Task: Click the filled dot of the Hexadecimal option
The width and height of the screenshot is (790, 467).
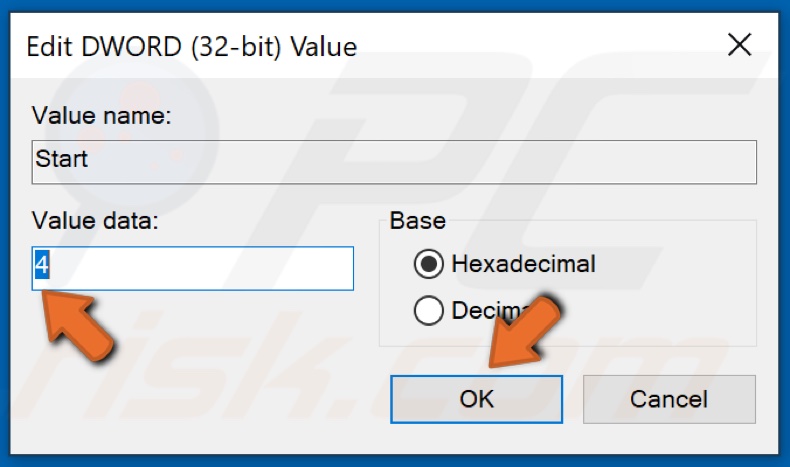Action: pyautogui.click(x=428, y=264)
